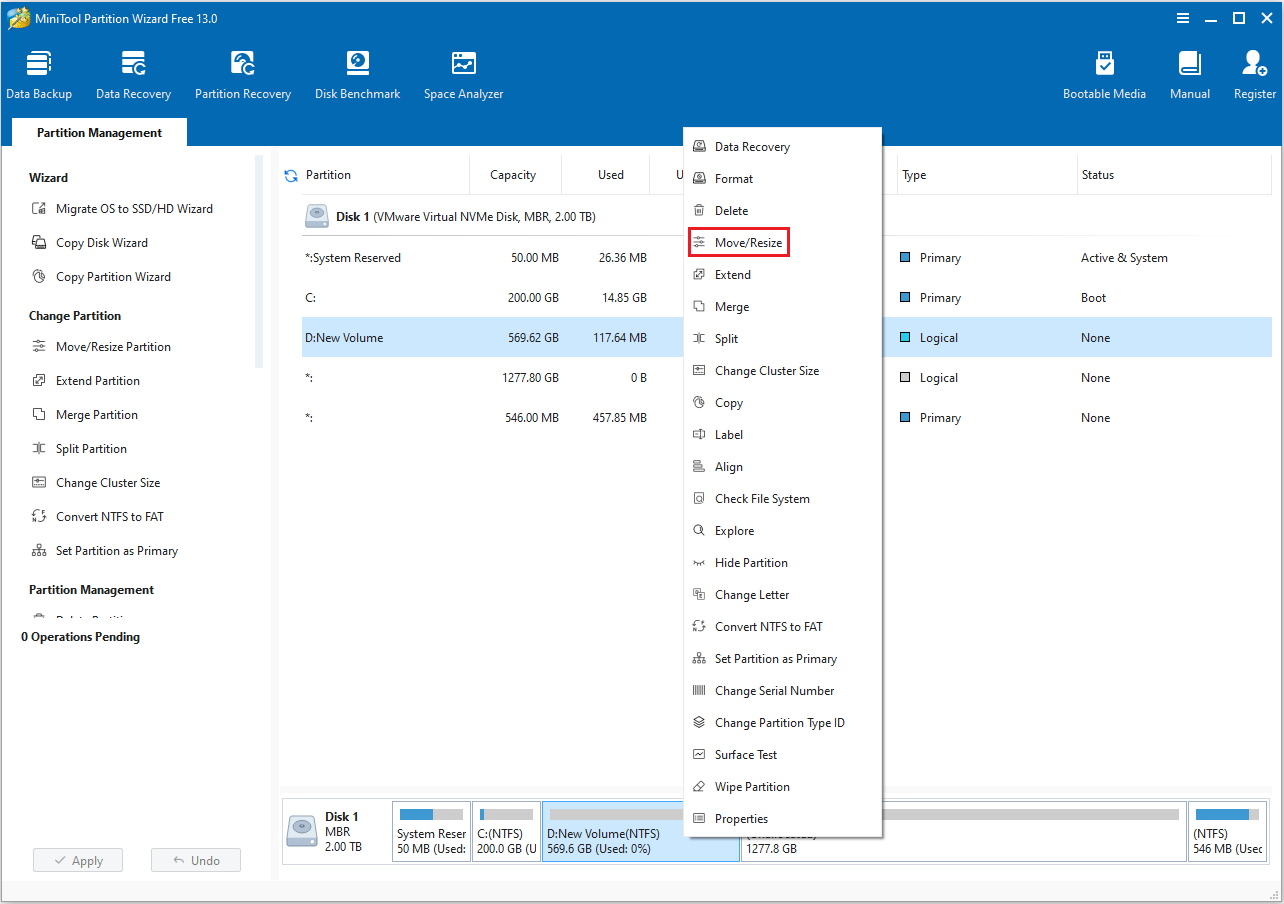
Task: Click the Apply button
Action: (x=78, y=861)
